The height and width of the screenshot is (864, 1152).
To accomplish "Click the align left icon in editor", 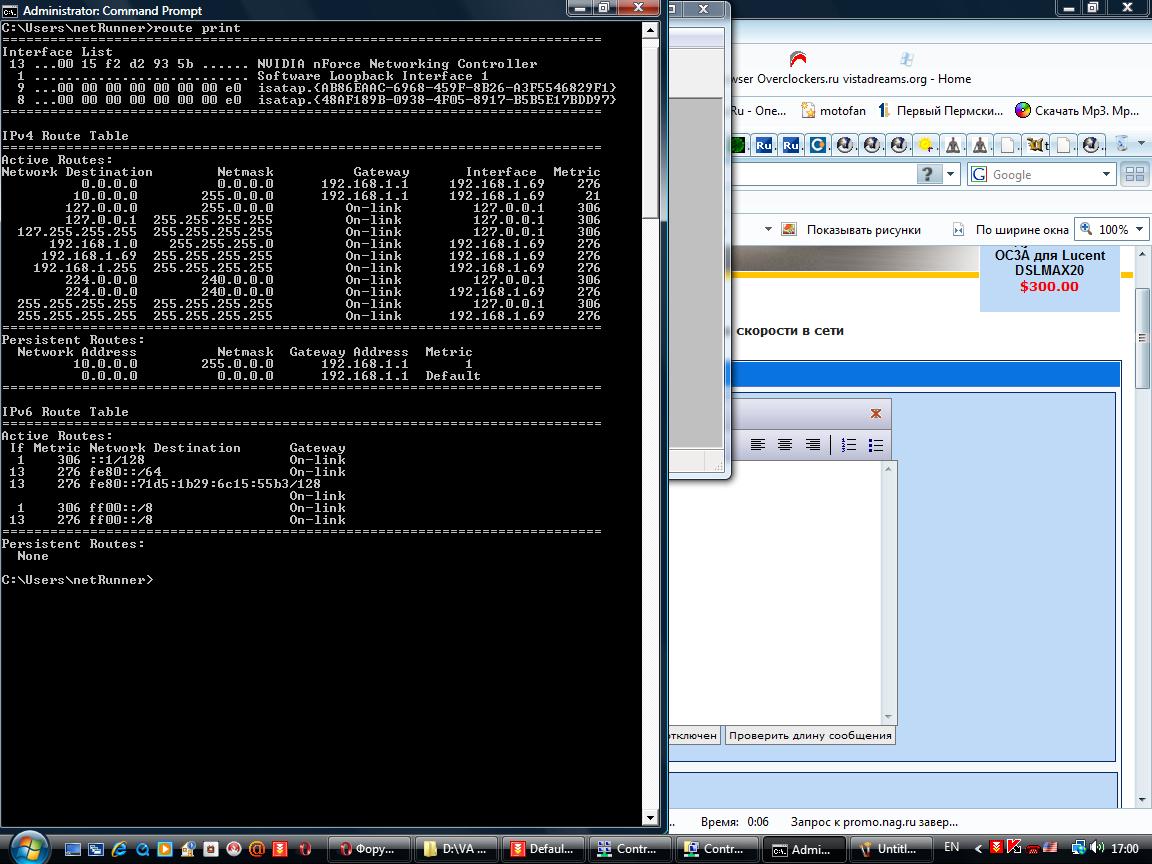I will coord(758,445).
